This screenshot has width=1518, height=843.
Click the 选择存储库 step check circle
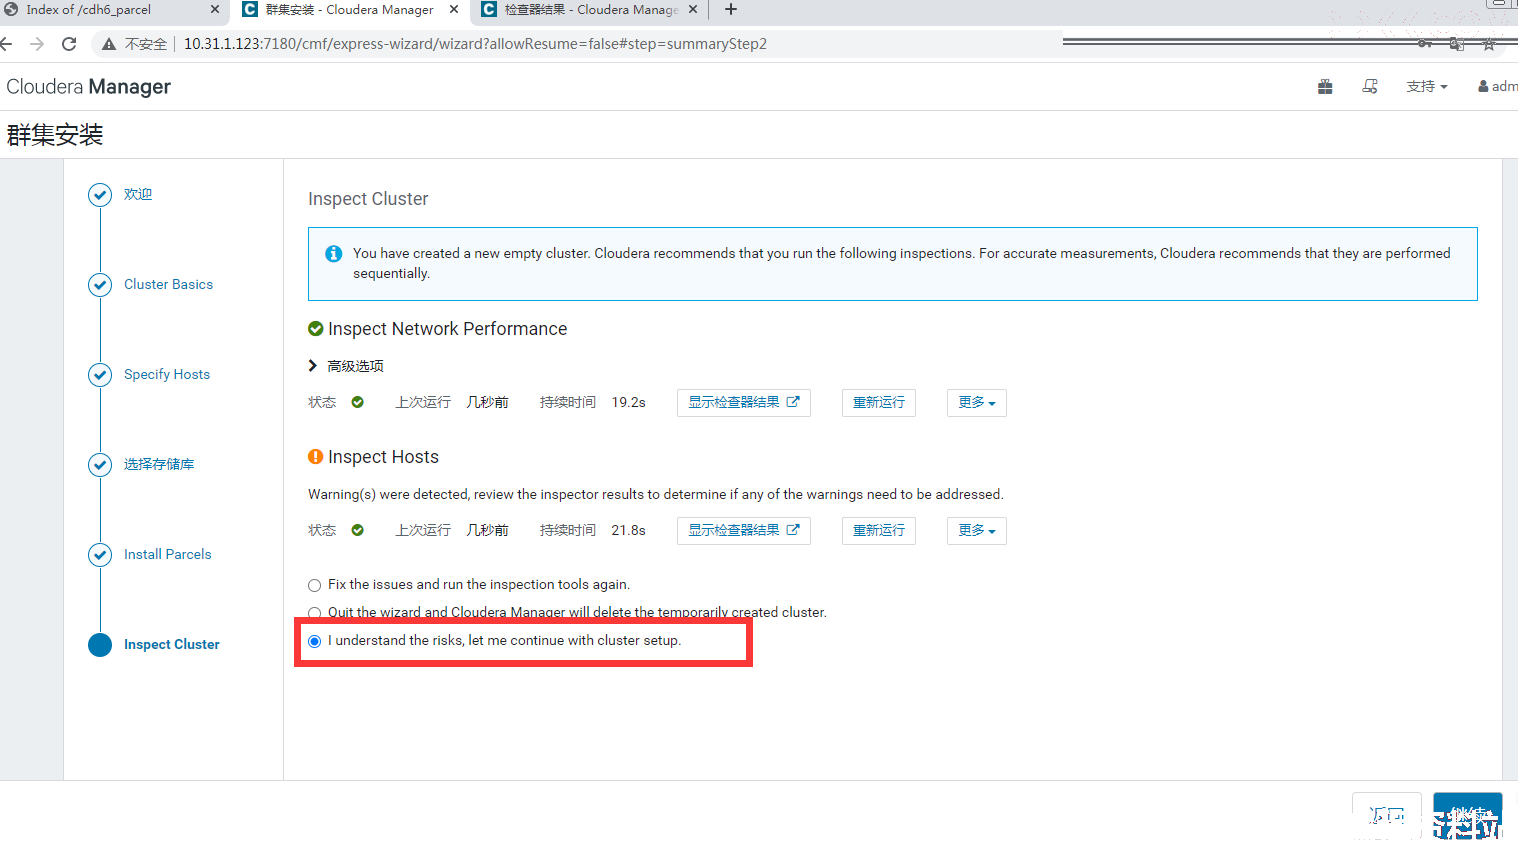tap(100, 465)
